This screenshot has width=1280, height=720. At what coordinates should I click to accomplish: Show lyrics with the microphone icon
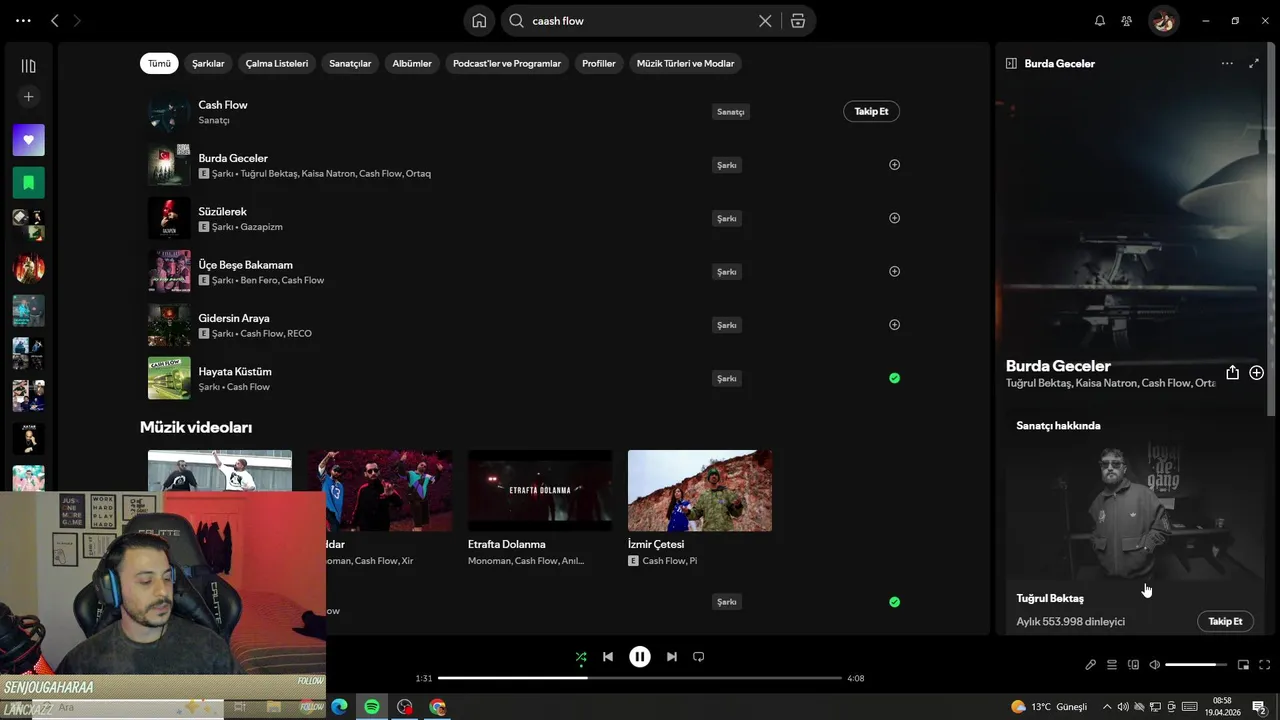(x=1090, y=665)
